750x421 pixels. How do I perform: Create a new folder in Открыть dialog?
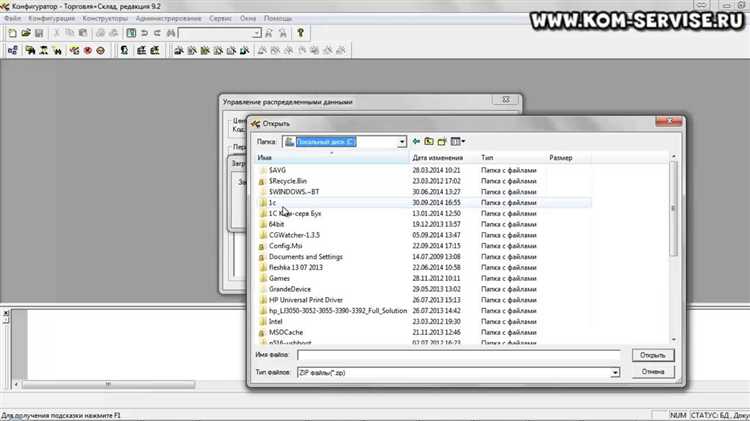click(x=442, y=142)
